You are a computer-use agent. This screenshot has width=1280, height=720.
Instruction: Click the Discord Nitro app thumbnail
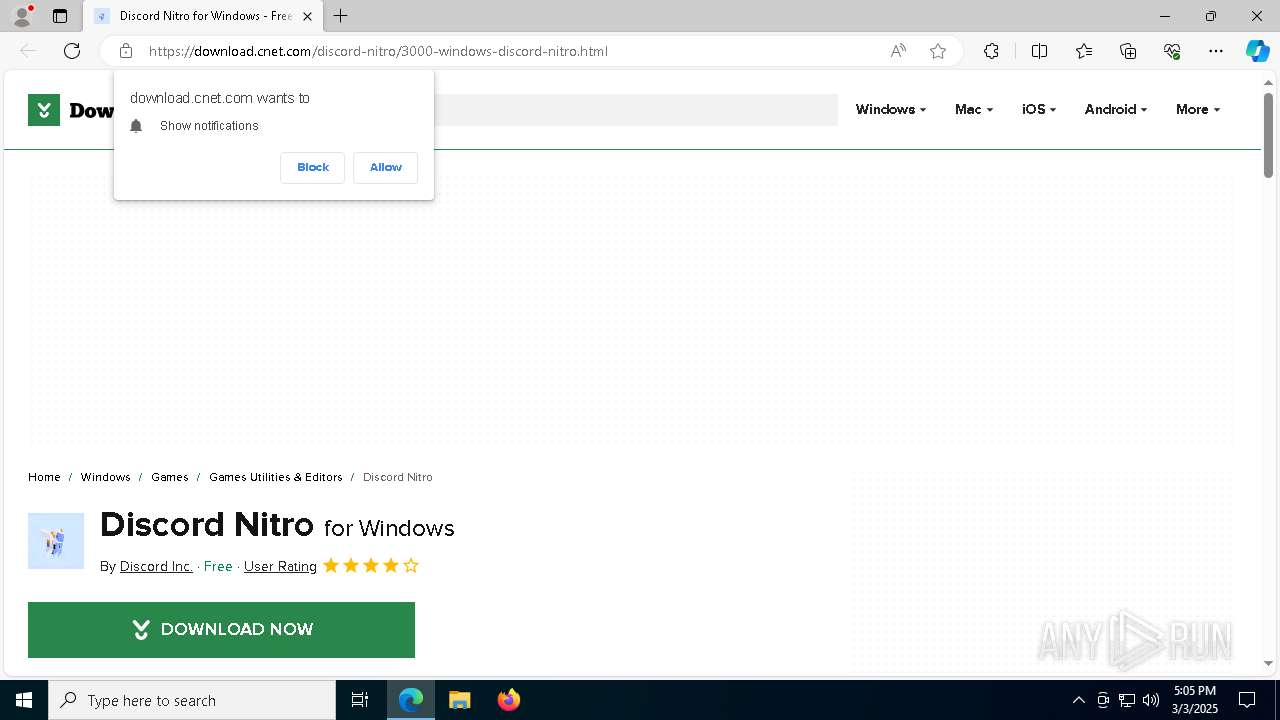pyautogui.click(x=56, y=541)
